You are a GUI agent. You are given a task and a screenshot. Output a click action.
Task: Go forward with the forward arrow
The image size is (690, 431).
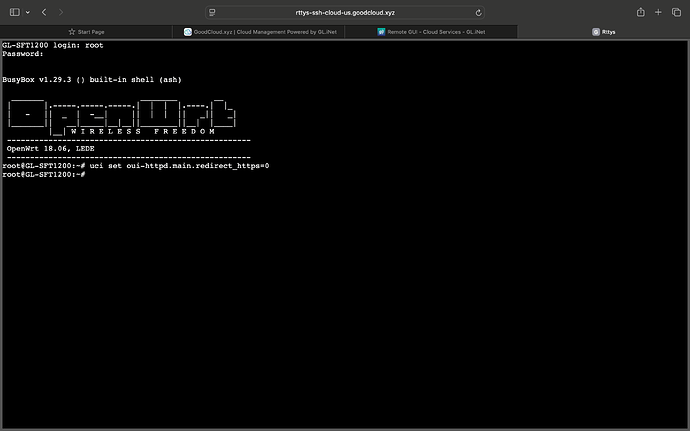point(61,12)
